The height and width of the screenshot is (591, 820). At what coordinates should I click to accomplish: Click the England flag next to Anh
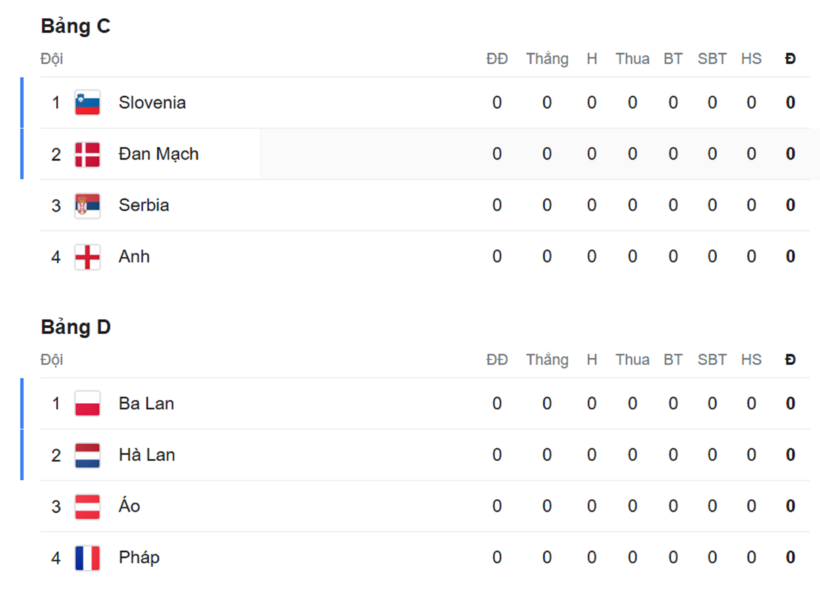(88, 257)
